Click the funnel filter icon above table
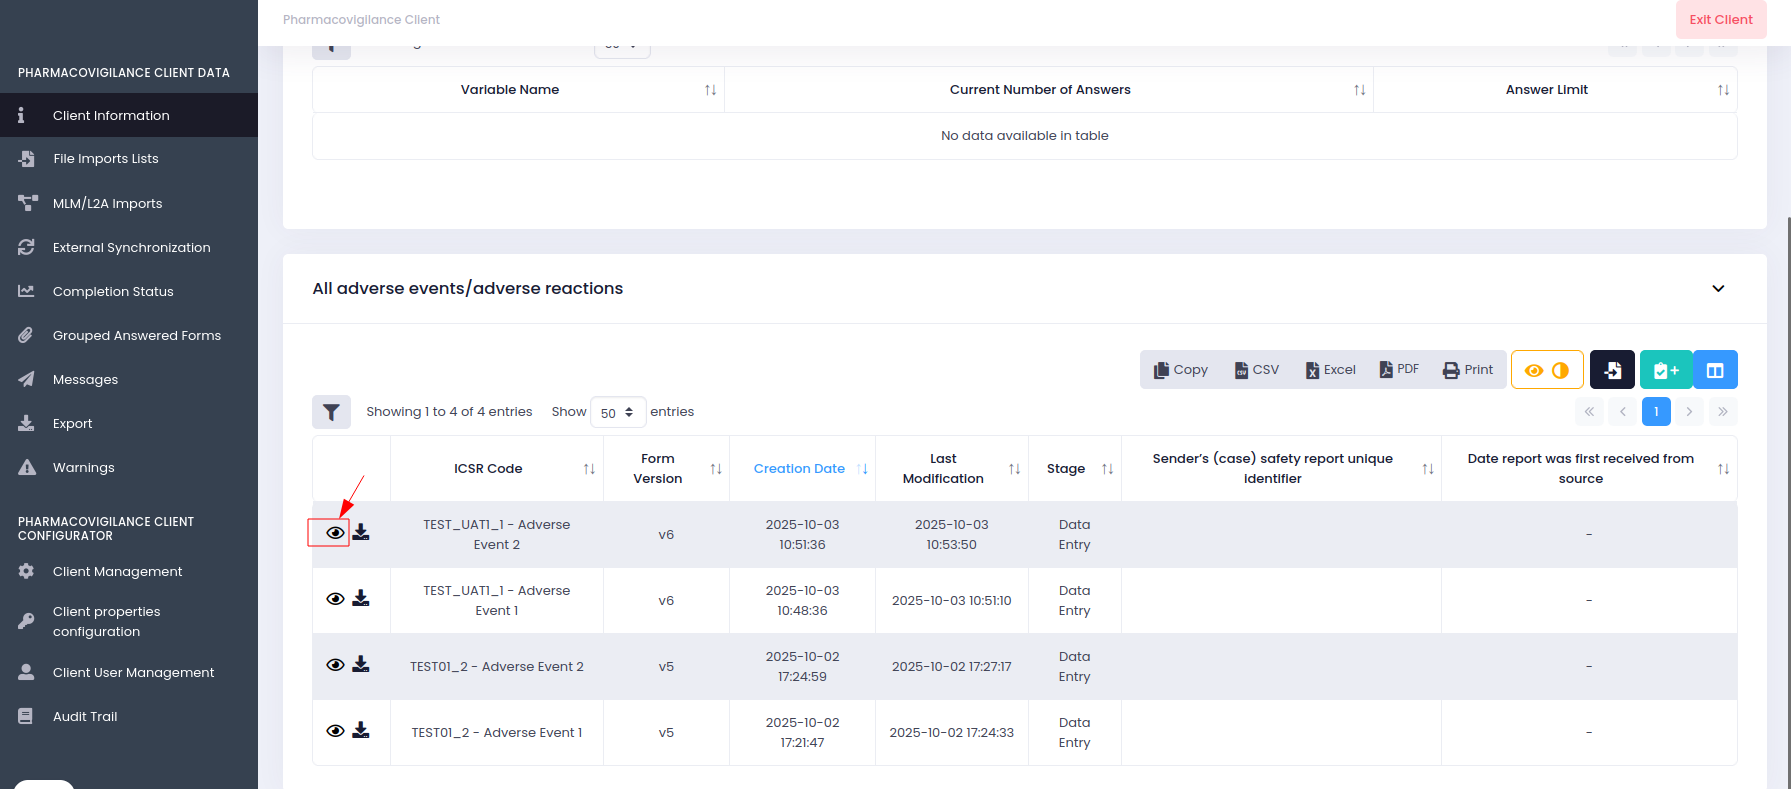The height and width of the screenshot is (789, 1791). [331, 412]
